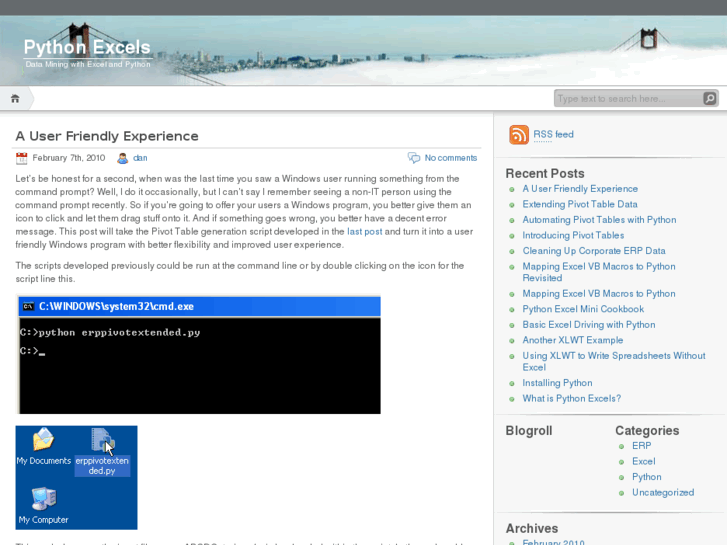Focus the search text field

point(628,98)
